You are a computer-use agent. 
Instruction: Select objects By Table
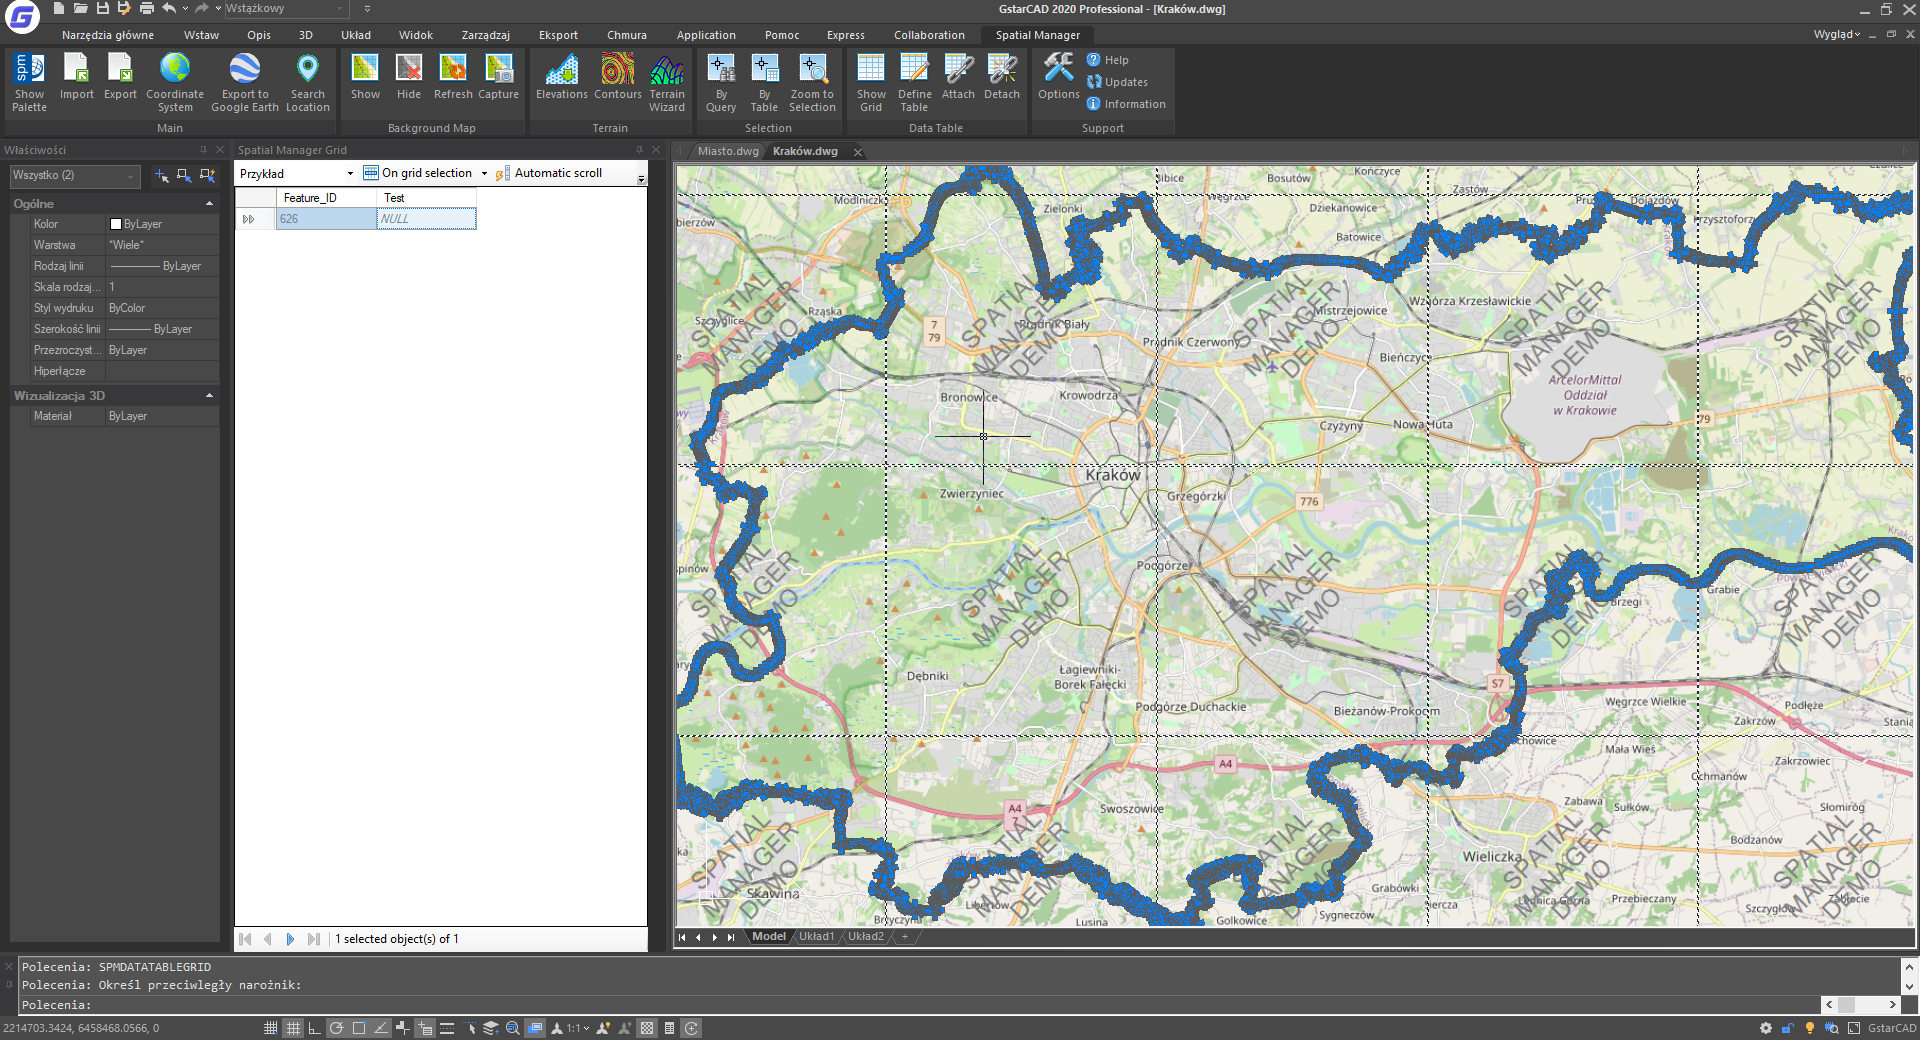[x=764, y=82]
